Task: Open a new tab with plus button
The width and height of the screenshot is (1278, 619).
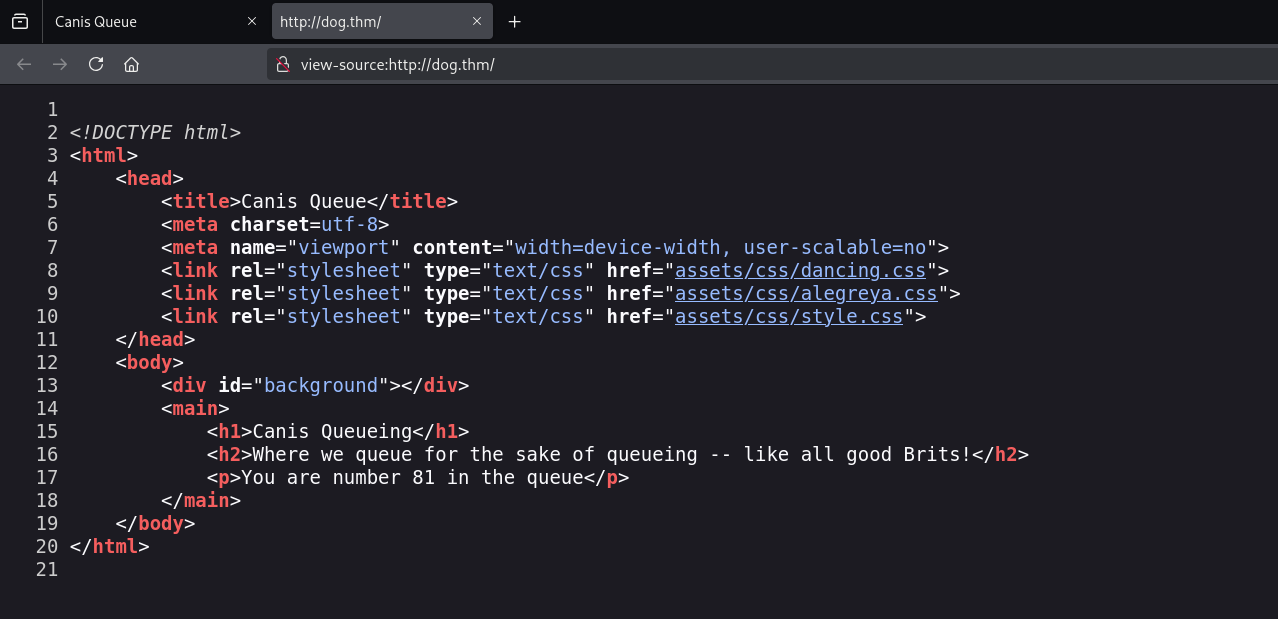Action: pos(515,22)
